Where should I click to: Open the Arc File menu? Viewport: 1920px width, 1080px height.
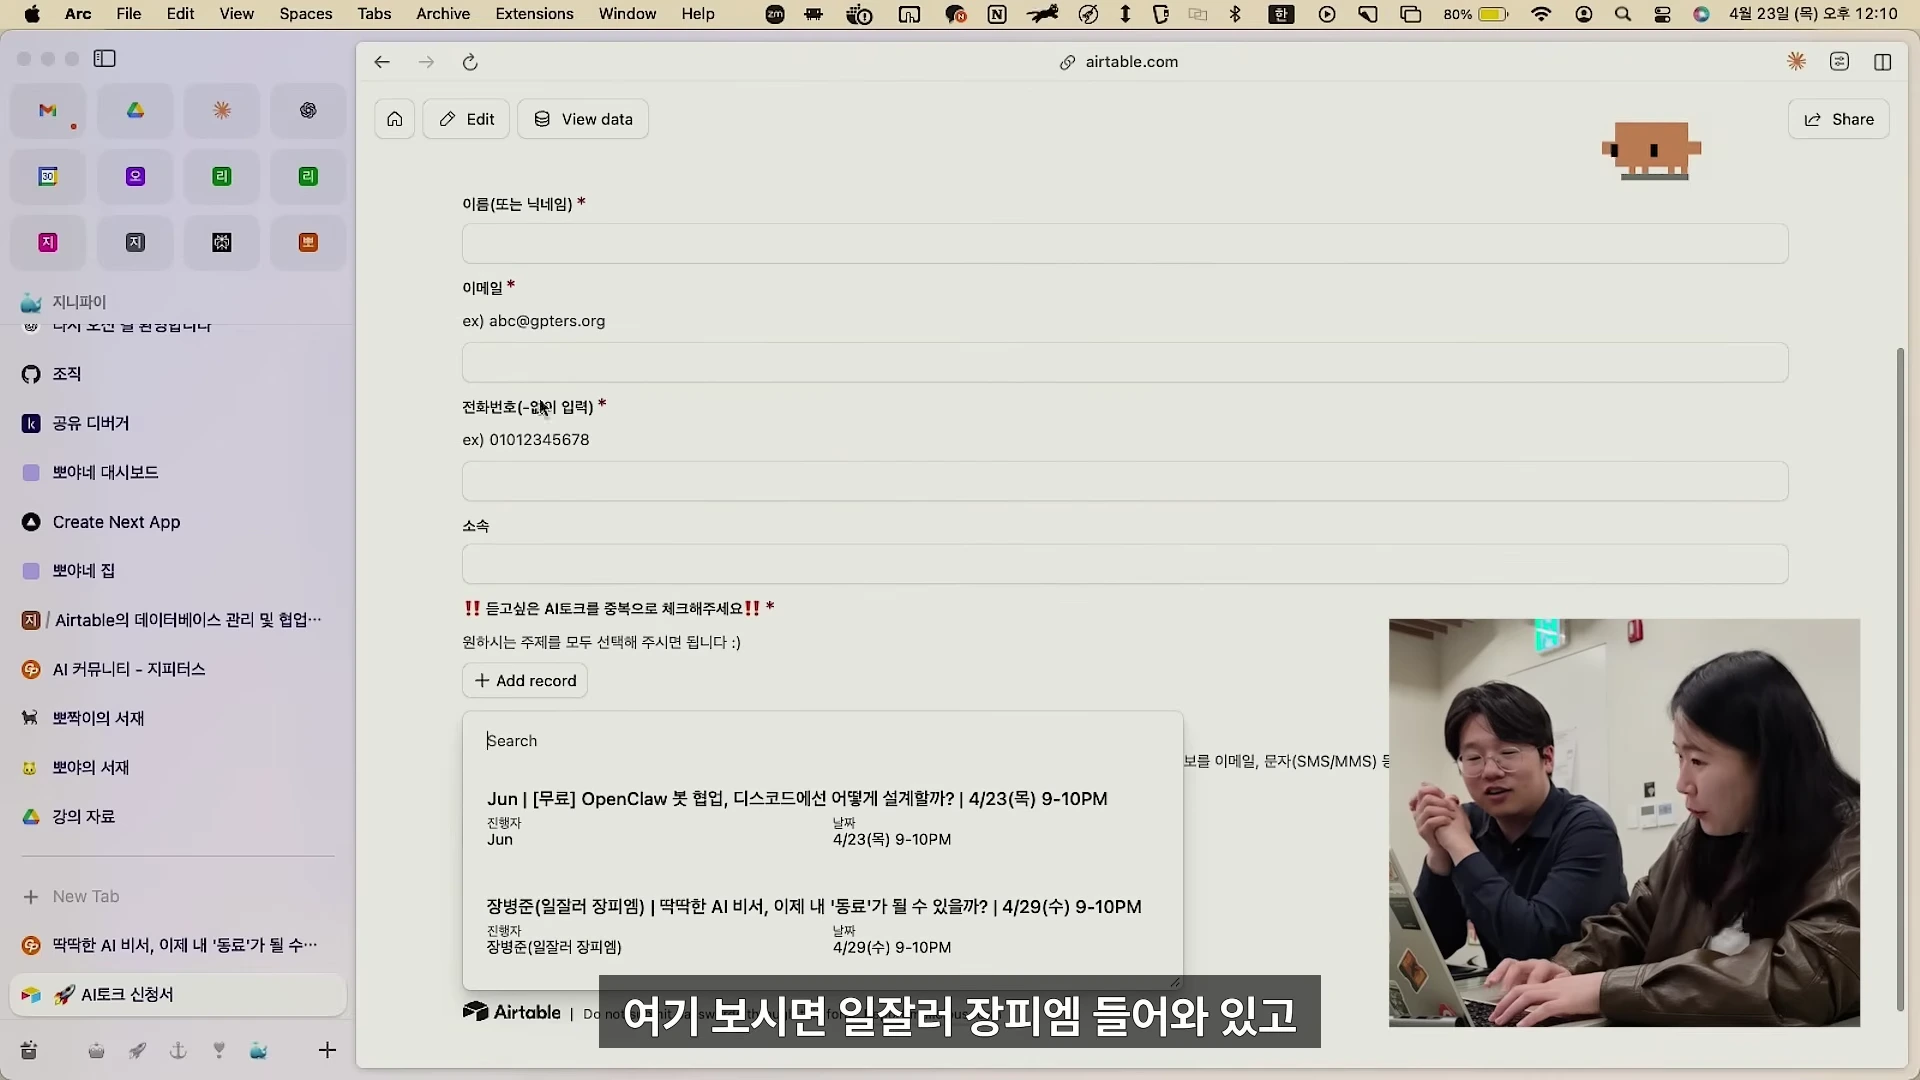point(129,14)
